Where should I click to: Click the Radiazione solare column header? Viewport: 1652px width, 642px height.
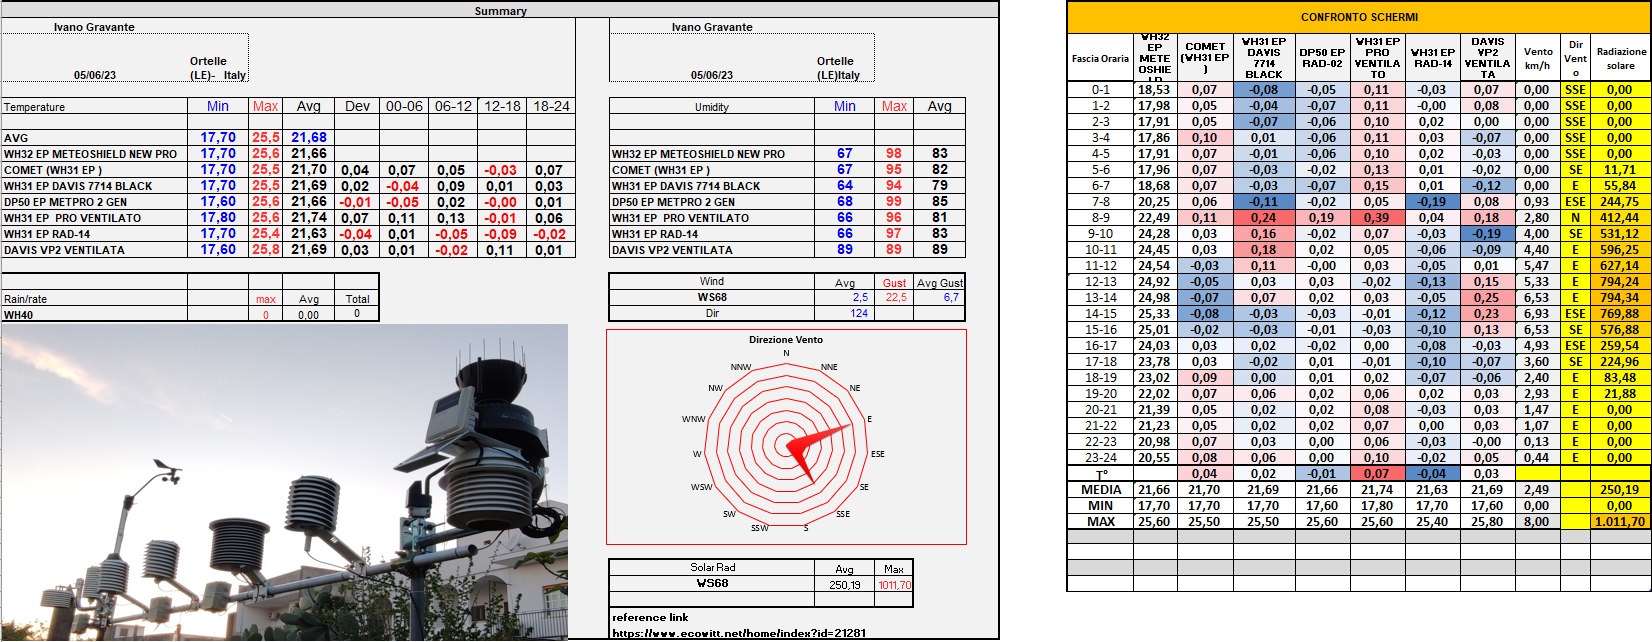click(1620, 59)
